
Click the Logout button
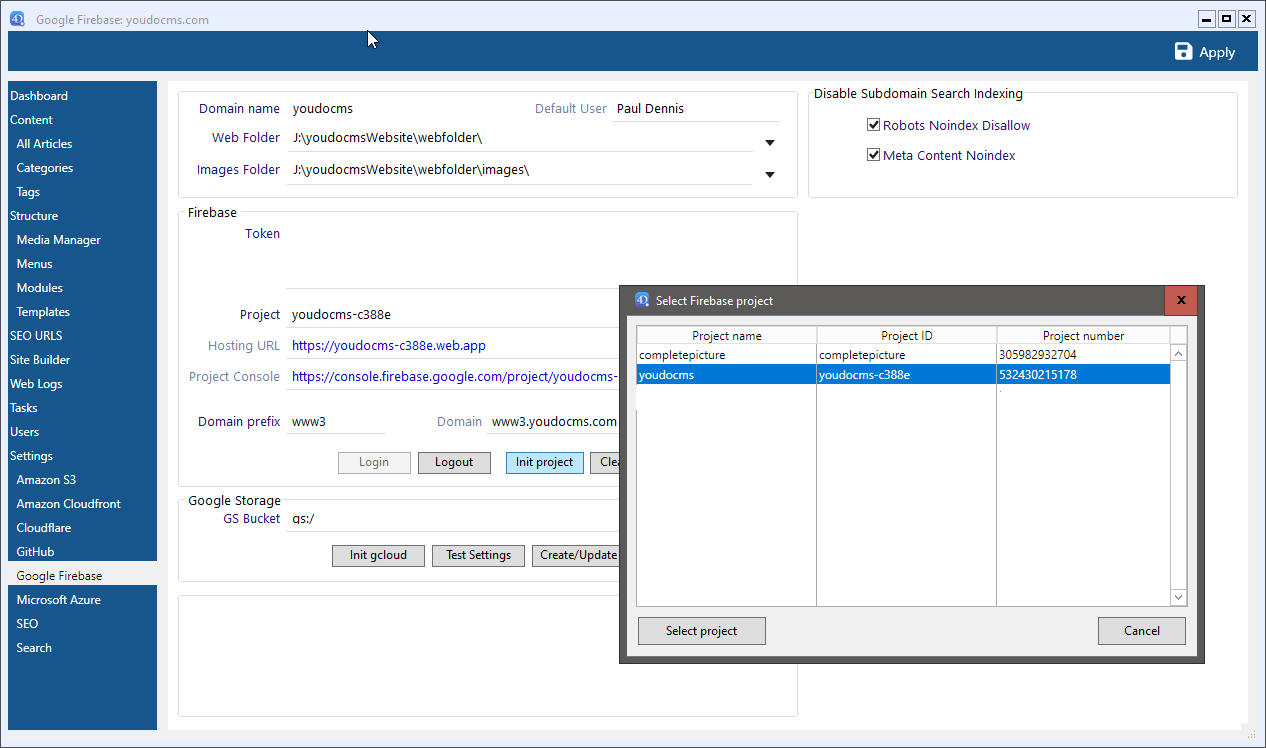pyautogui.click(x=454, y=463)
